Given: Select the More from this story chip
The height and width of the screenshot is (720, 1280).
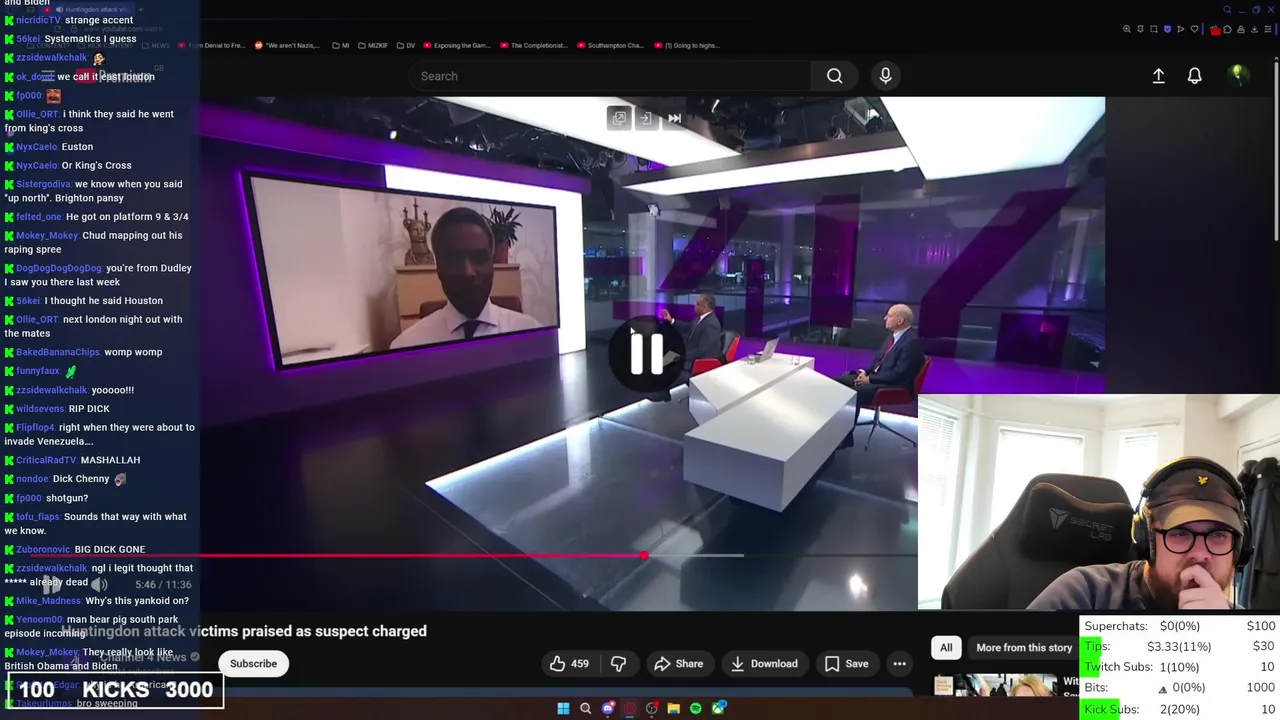Looking at the screenshot, I should point(1024,647).
